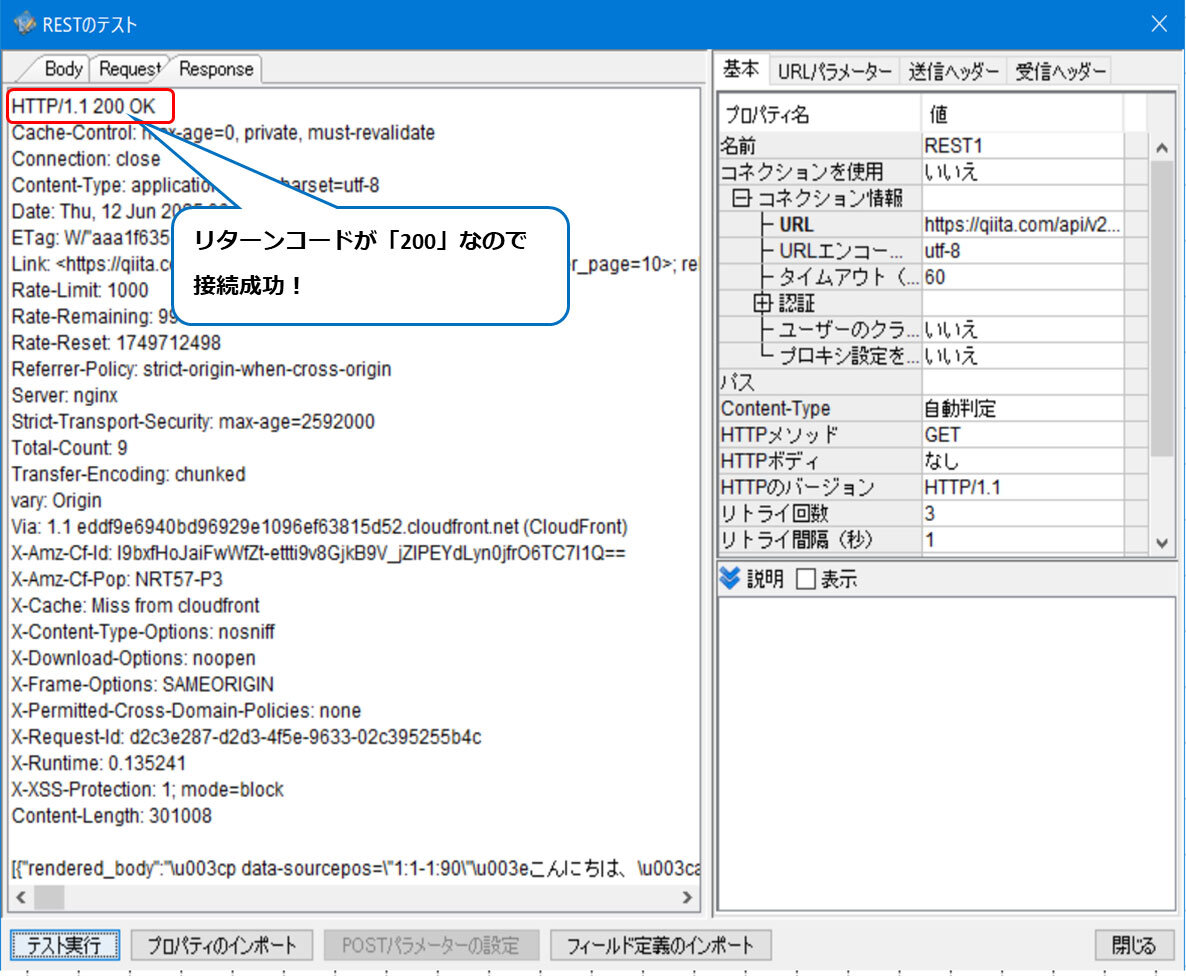The height and width of the screenshot is (976, 1186).
Task: Open the 受信ヘッダー tab
Action: coord(1058,69)
